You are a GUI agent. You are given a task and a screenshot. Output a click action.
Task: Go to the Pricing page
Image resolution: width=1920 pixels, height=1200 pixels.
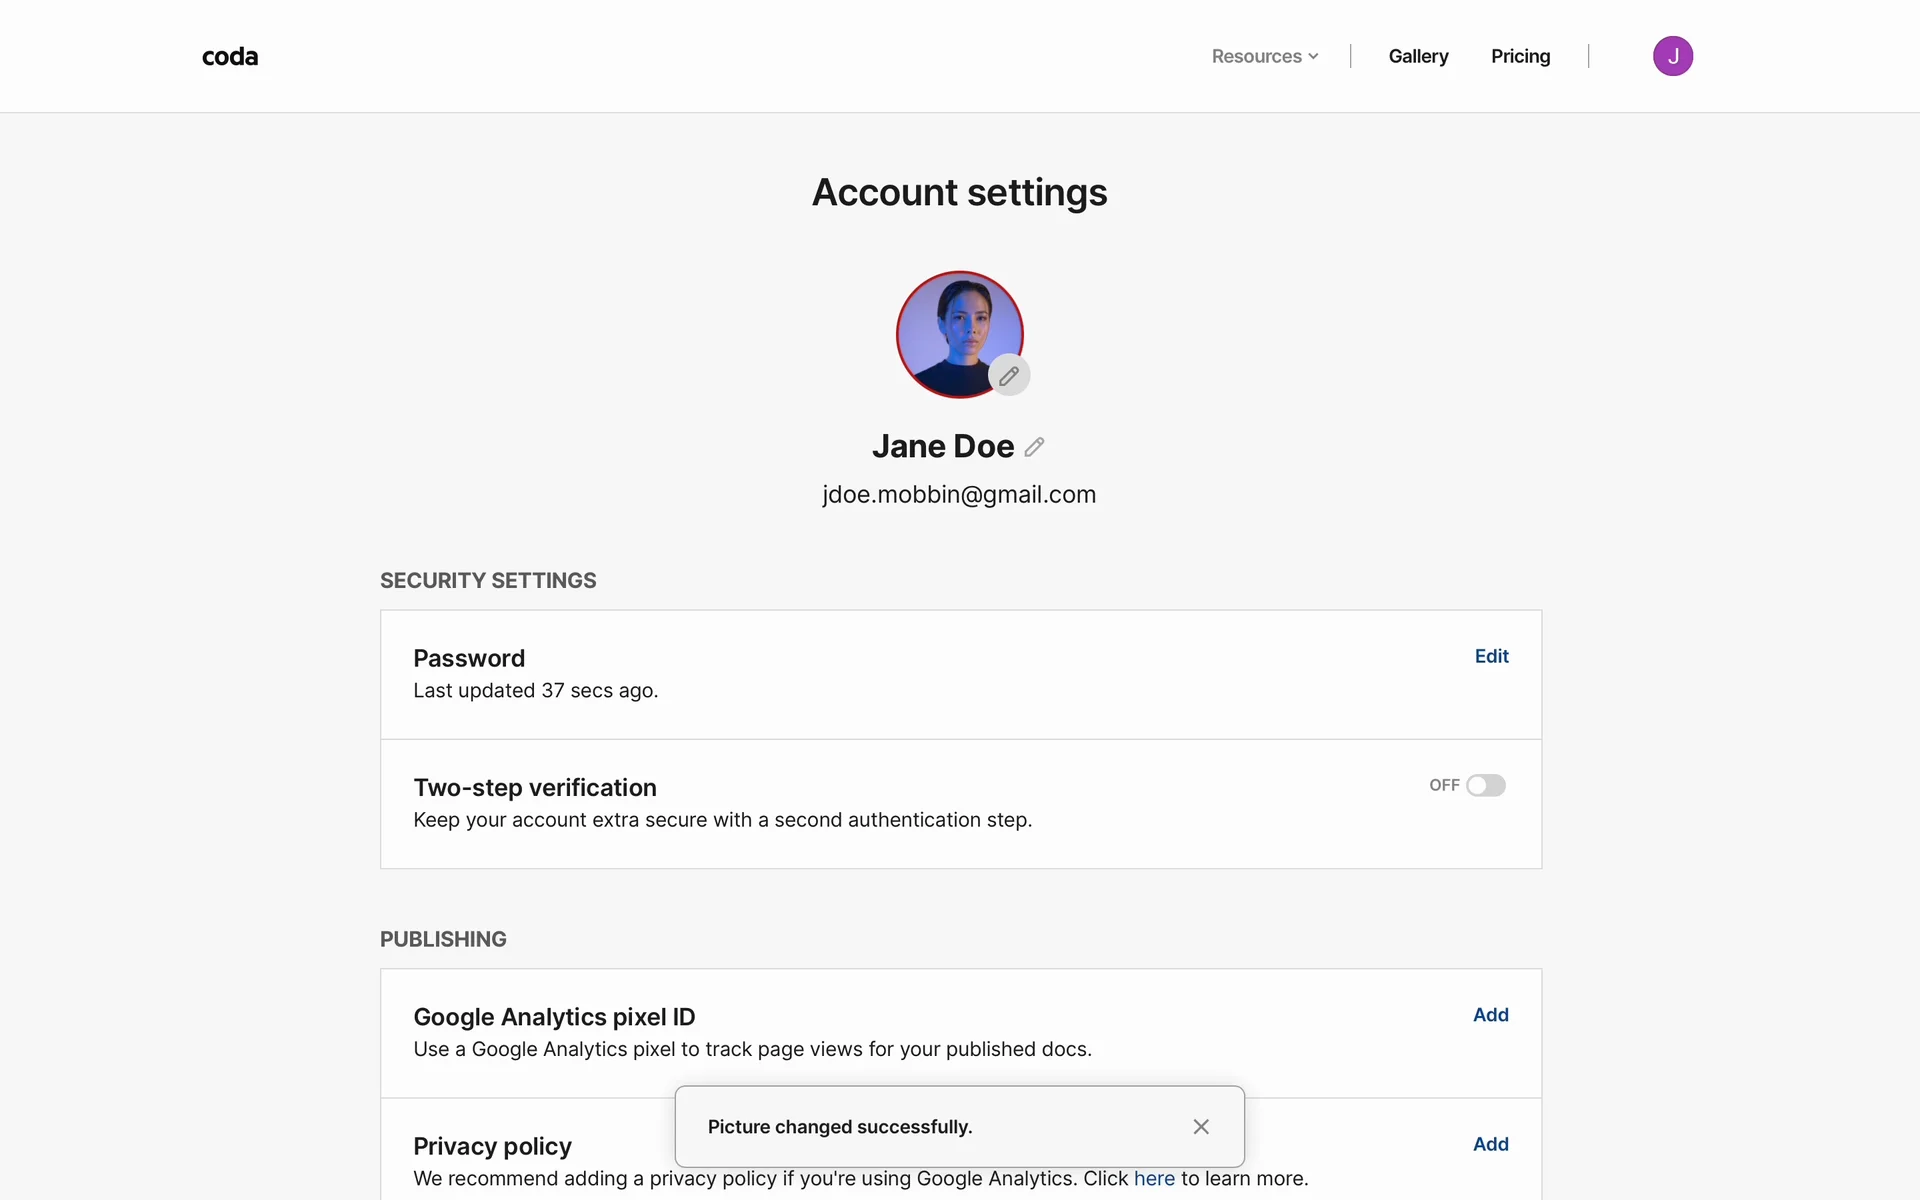(1520, 57)
